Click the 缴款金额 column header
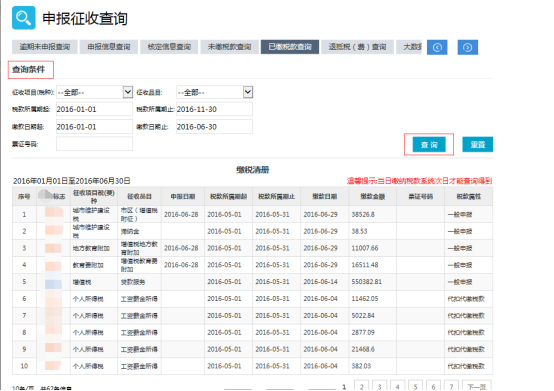Screen dimensions: 554x391 (372, 196)
